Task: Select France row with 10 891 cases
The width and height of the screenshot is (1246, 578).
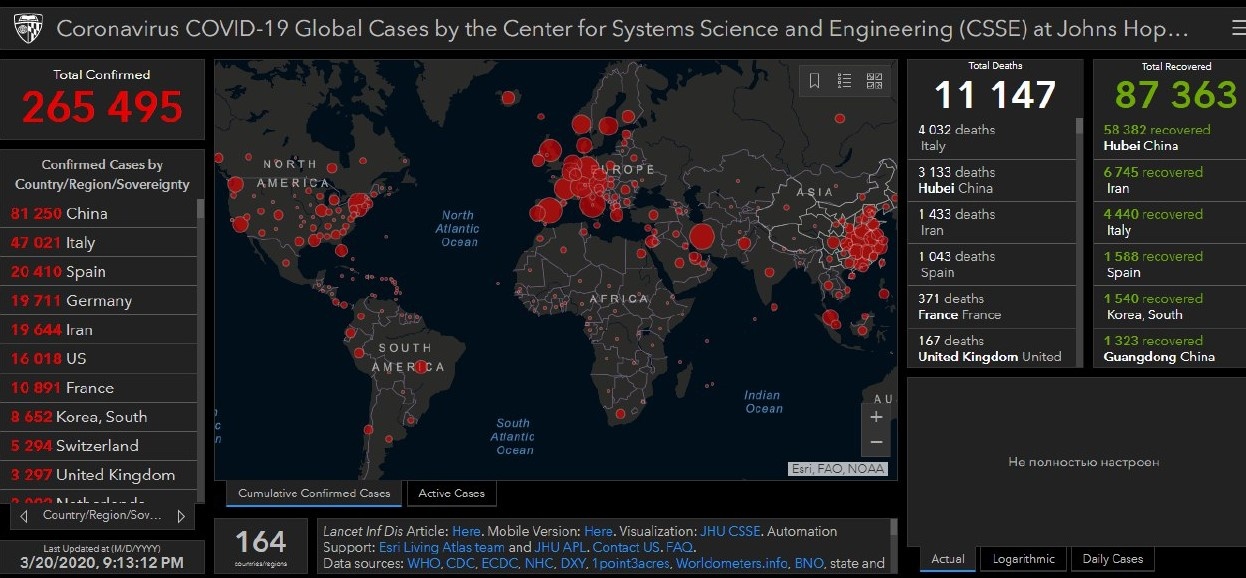Action: click(x=99, y=387)
